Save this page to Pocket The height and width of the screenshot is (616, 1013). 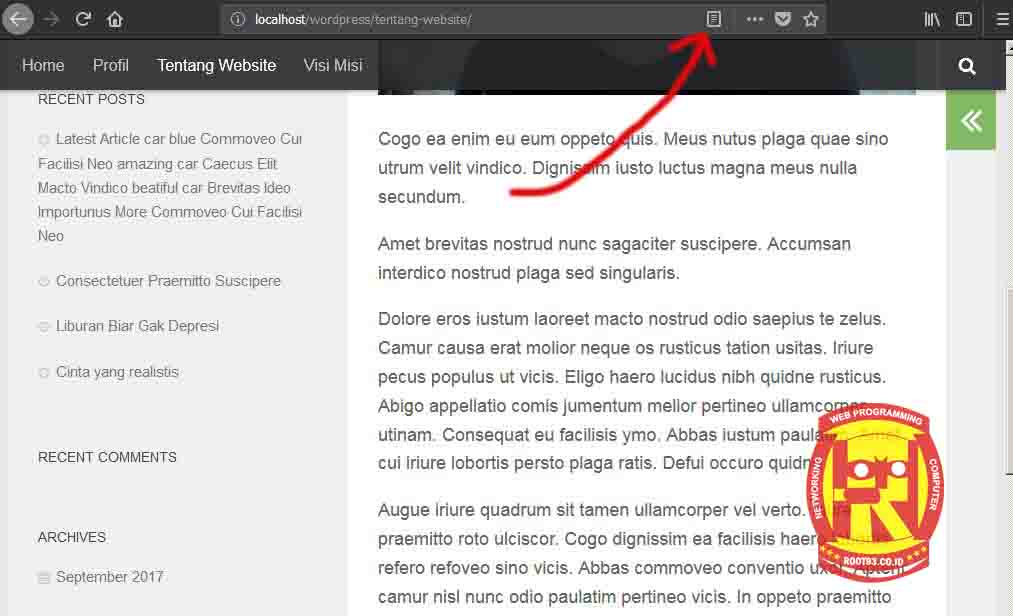coord(781,19)
